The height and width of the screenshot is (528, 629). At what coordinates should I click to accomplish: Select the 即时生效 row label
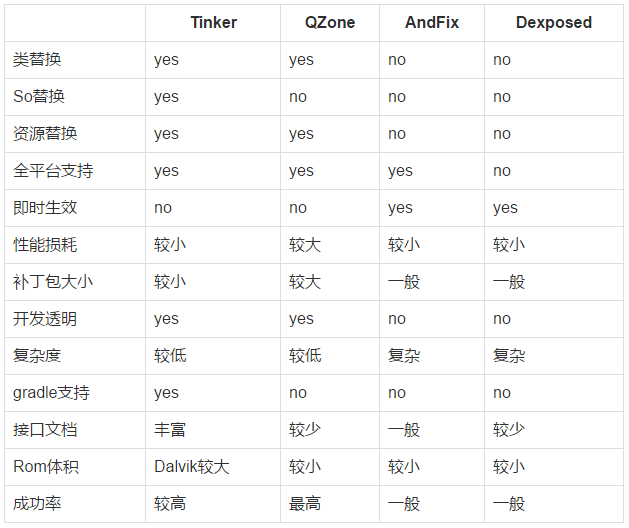click(45, 207)
